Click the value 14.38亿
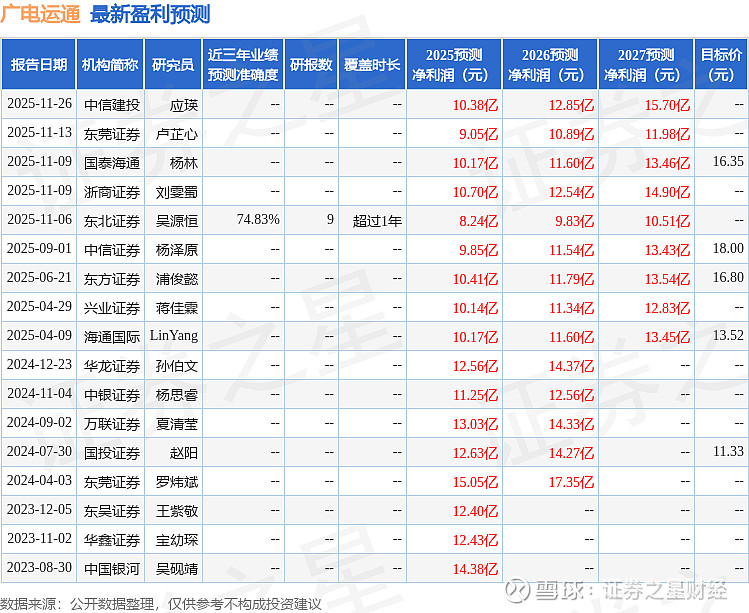Viewport: 749px width, 613px height. tap(475, 569)
